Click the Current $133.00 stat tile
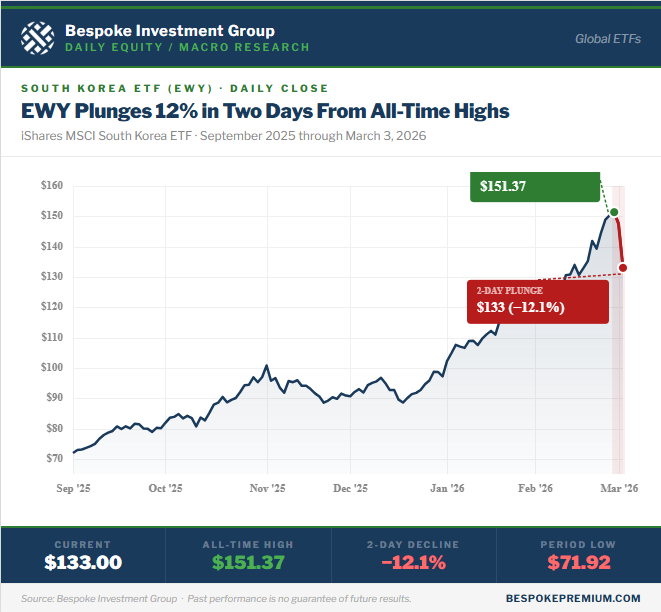The width and height of the screenshot is (661, 612). click(83, 555)
